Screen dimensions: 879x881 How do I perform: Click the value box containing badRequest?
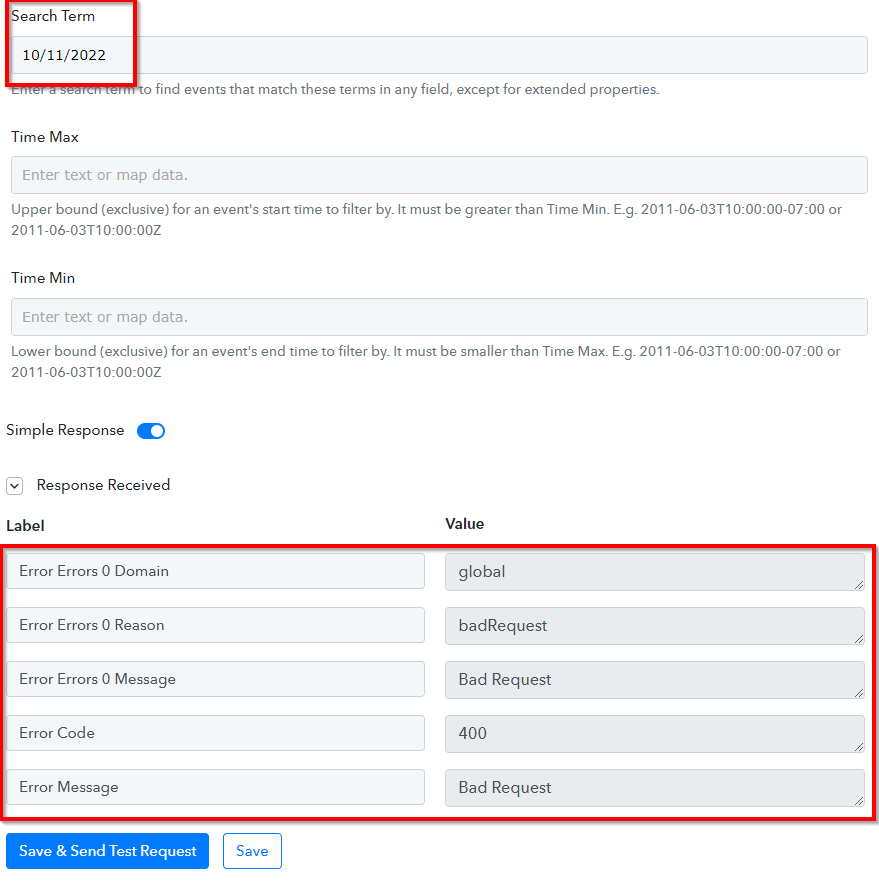pos(655,626)
